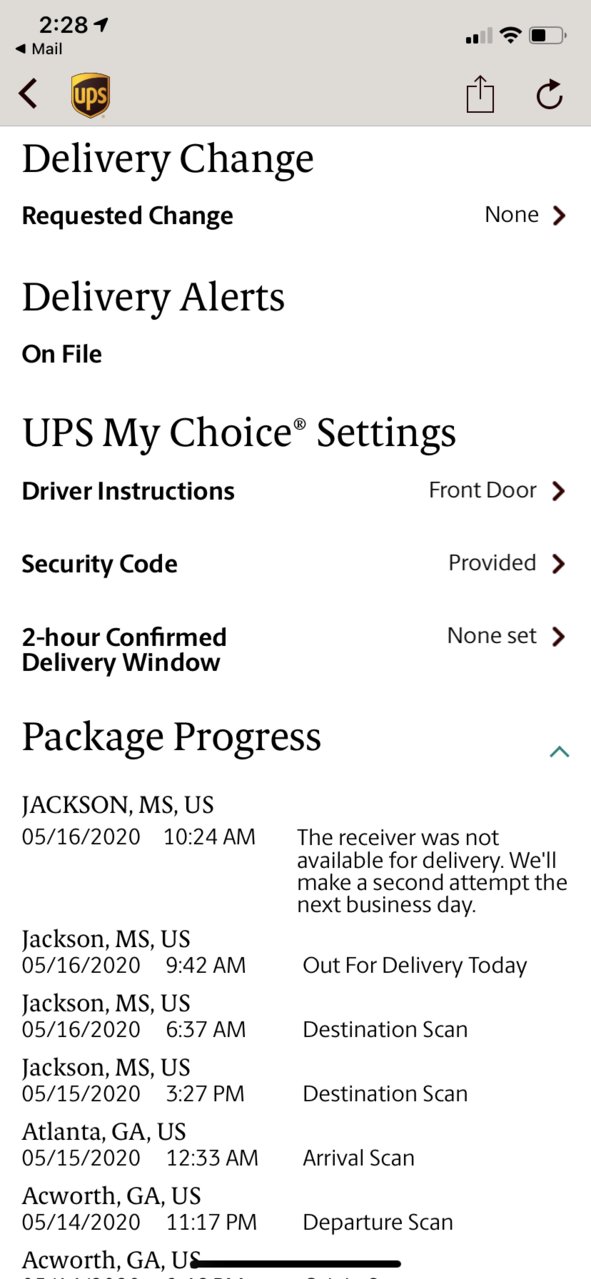The width and height of the screenshot is (591, 1279).
Task: Tap the cellular signal bars icon
Action: 479,37
